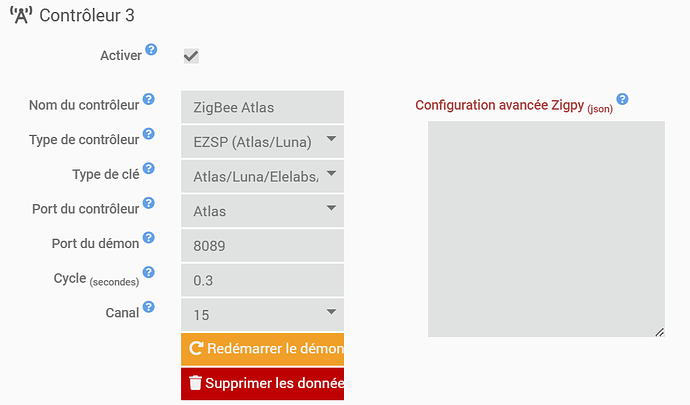Click help icon for Configuration avancée Zigpy
The image size is (690, 405).
point(622,100)
